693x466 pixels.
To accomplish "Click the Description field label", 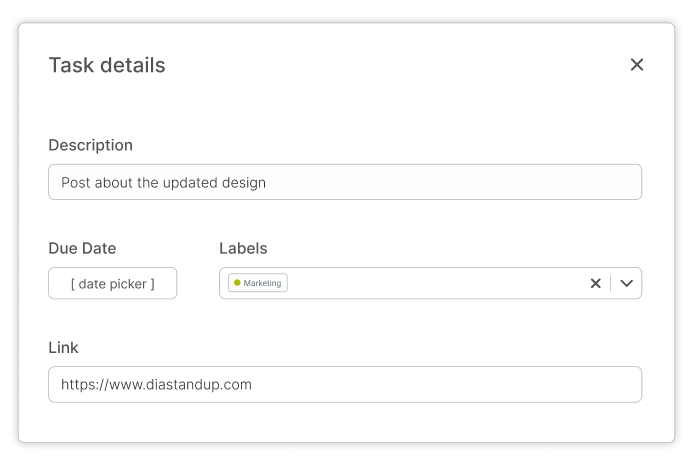I will click(x=90, y=145).
